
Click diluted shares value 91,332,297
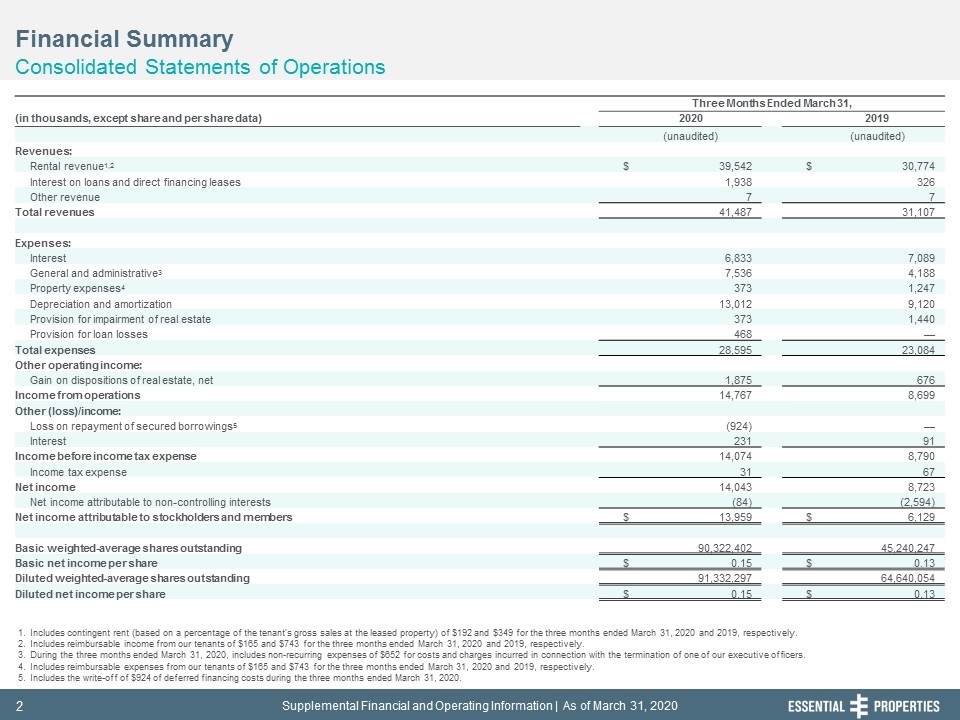coord(725,579)
